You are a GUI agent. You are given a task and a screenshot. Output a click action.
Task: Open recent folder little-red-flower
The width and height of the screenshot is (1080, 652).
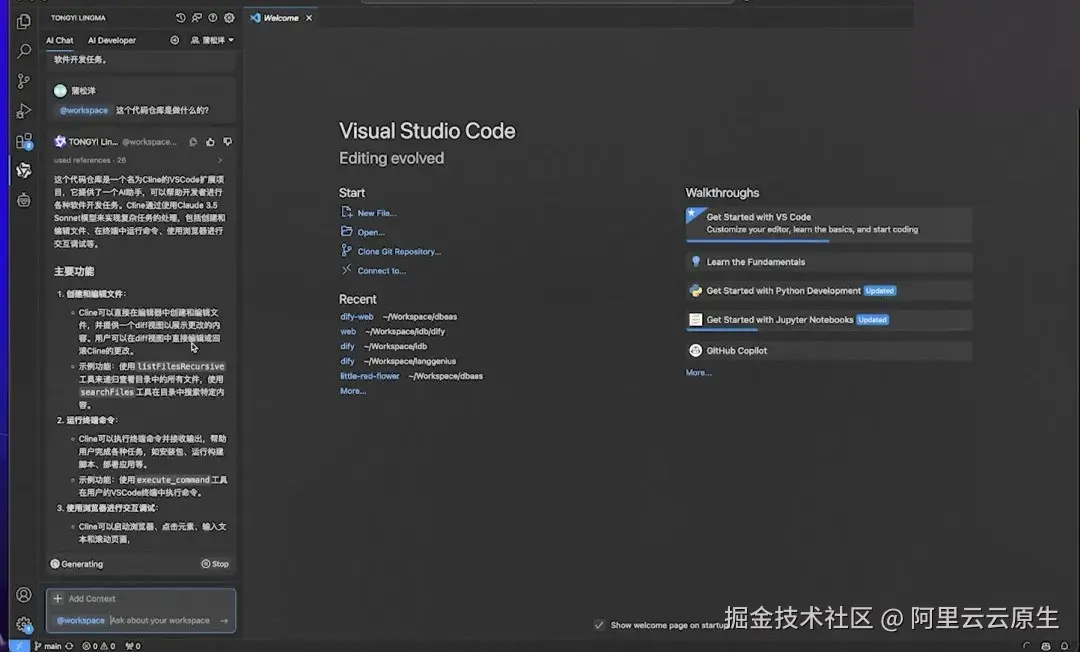tap(370, 376)
